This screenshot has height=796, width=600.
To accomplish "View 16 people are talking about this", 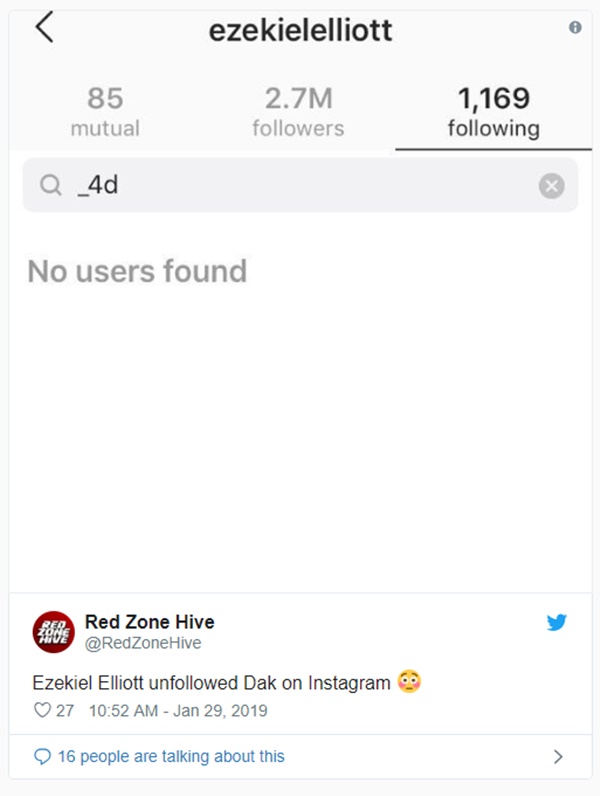I will click(171, 756).
